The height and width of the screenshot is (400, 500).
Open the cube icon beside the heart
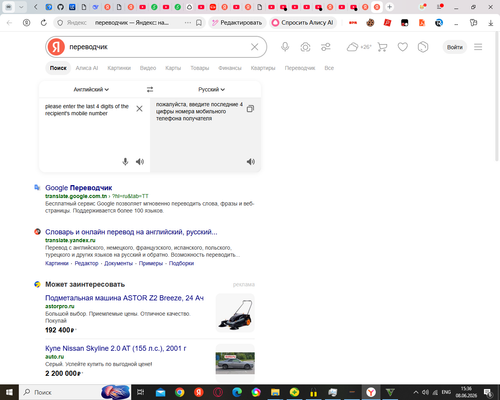pos(423,47)
